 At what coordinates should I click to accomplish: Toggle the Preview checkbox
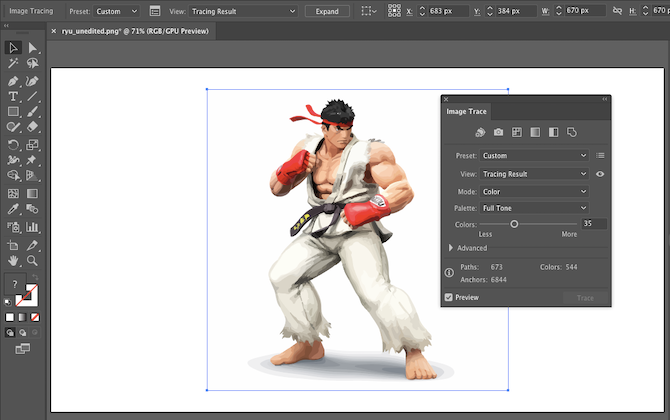pyautogui.click(x=449, y=297)
